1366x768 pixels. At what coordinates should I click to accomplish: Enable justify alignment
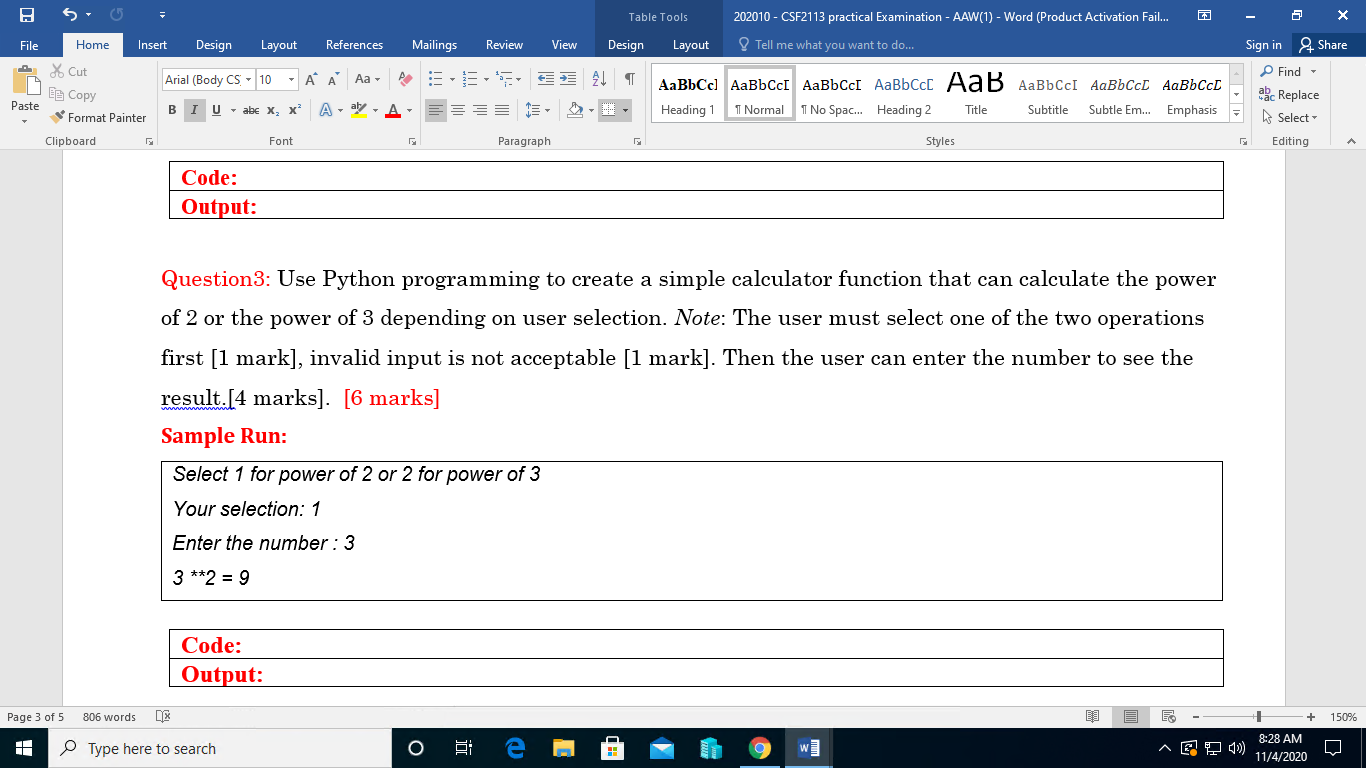(x=502, y=111)
